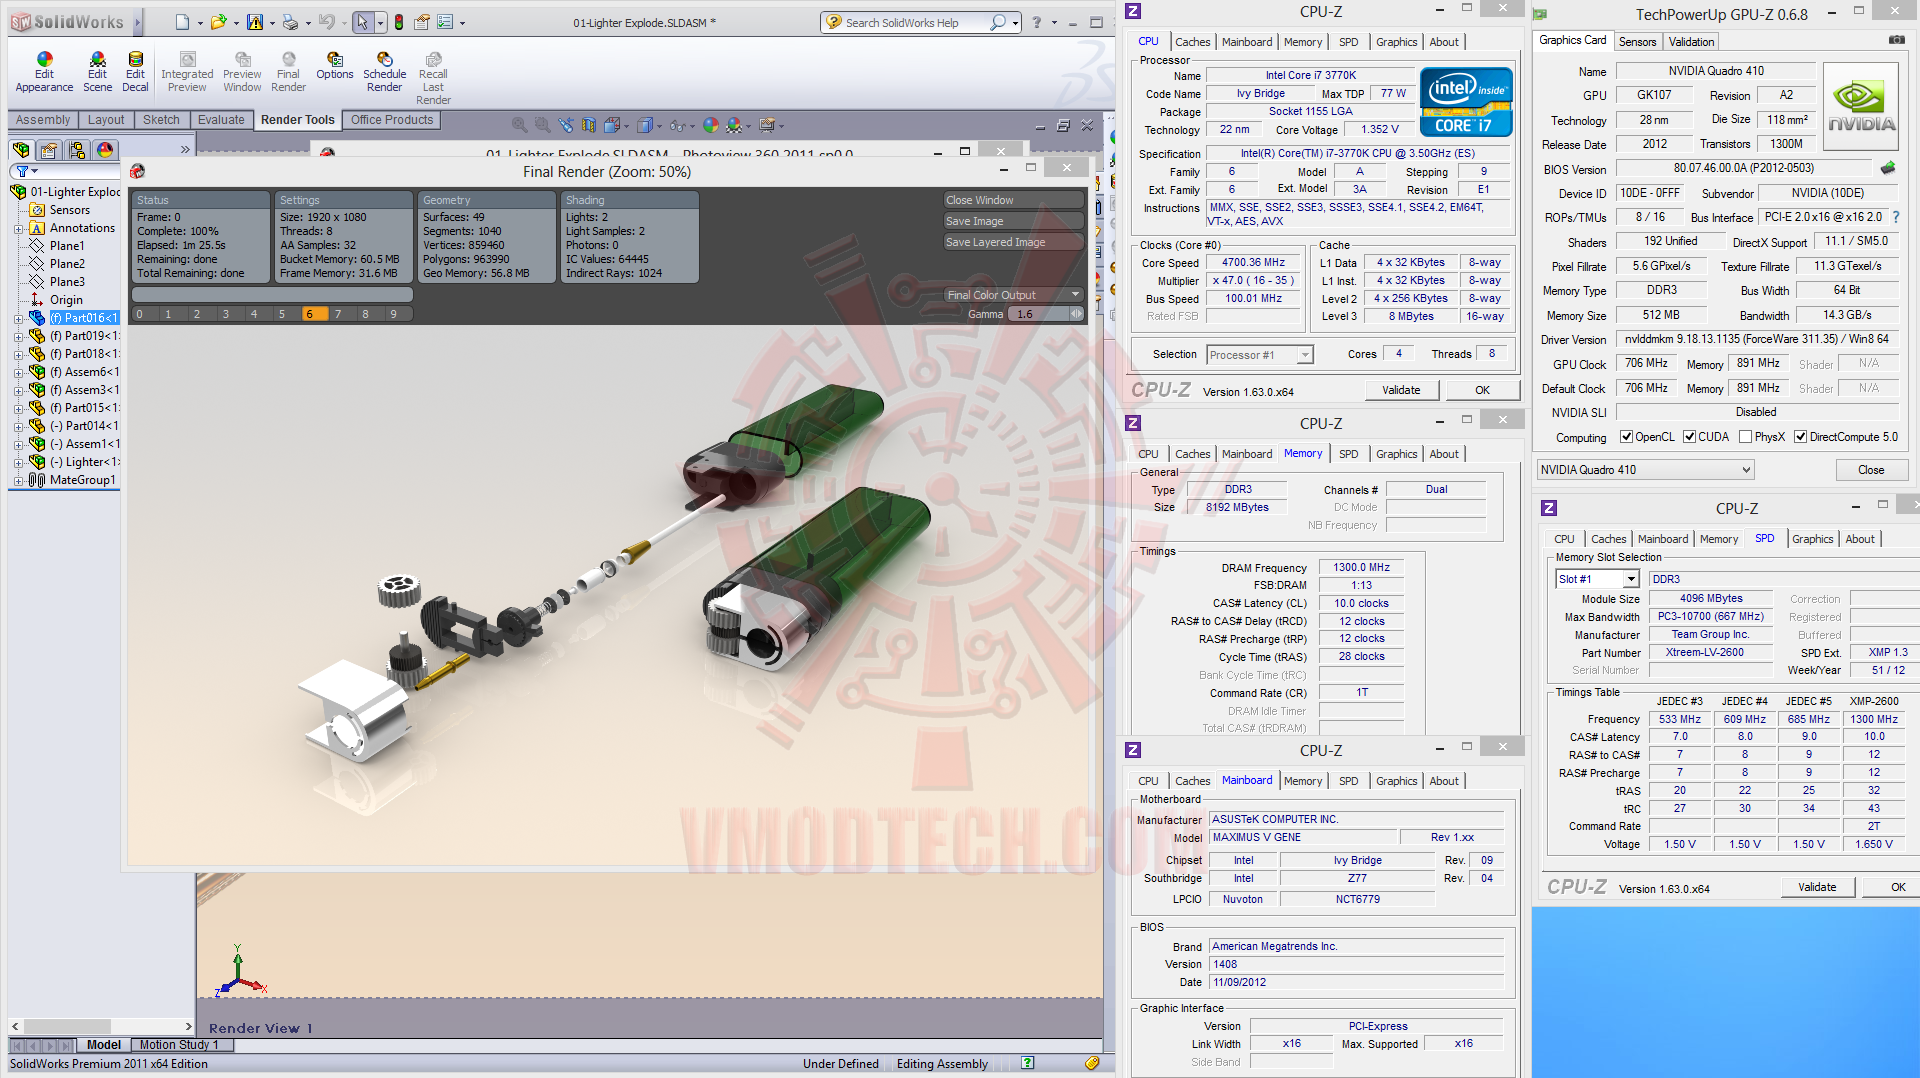Switch to the Evaluate ribbon tab
Image resolution: width=1920 pixels, height=1078 pixels.
[221, 120]
